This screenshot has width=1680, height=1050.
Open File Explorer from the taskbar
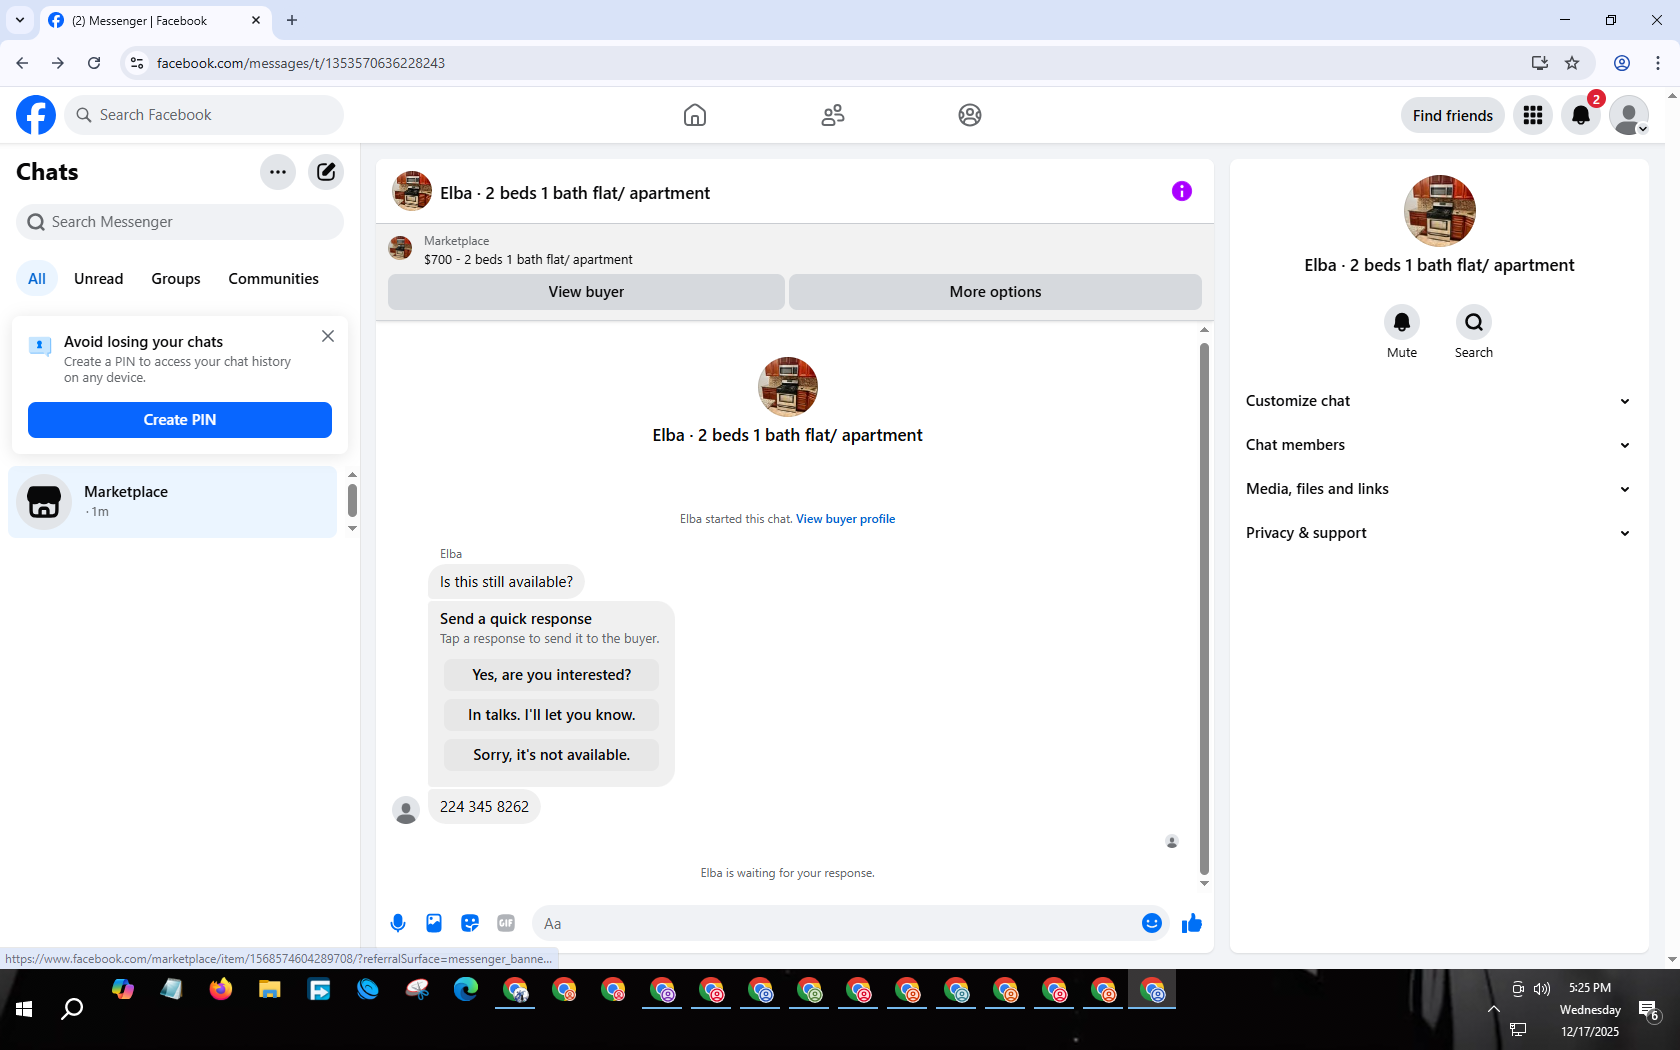(270, 990)
